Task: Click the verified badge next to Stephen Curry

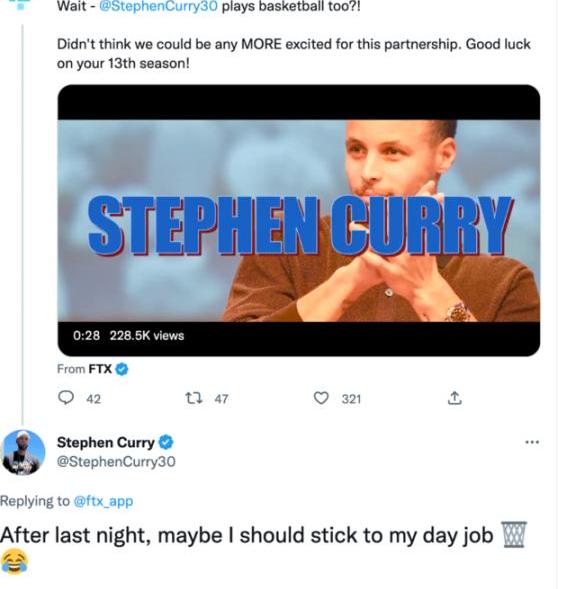Action: [166, 442]
